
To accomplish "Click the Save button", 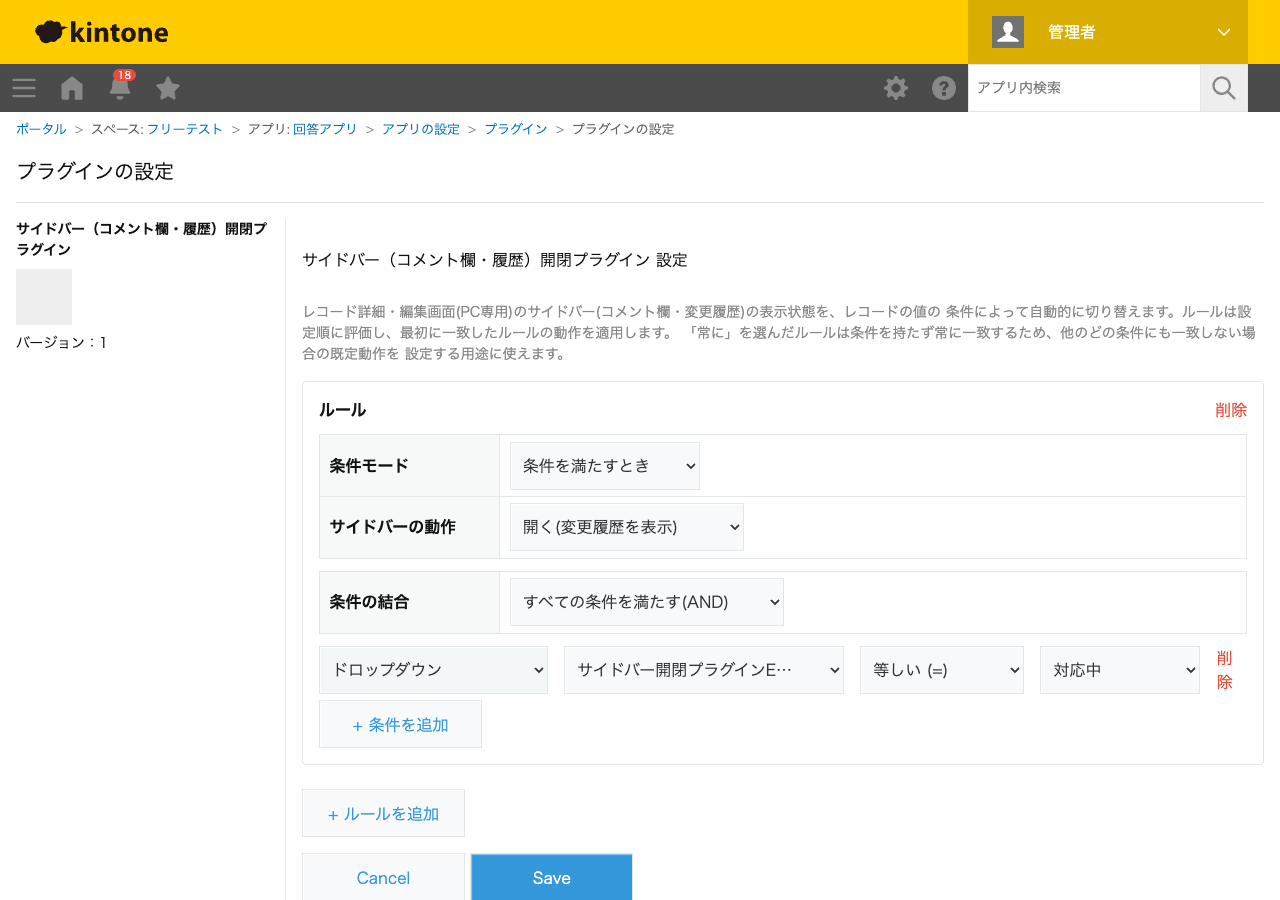I will 551,877.
